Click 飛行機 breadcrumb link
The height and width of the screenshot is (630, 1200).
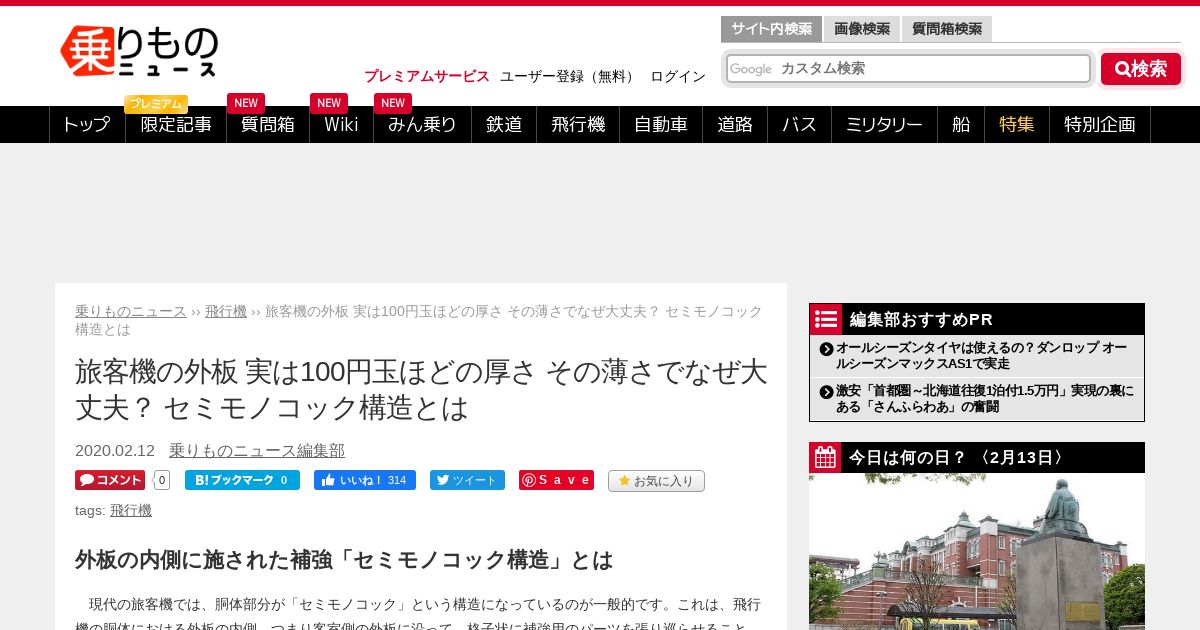(226, 311)
